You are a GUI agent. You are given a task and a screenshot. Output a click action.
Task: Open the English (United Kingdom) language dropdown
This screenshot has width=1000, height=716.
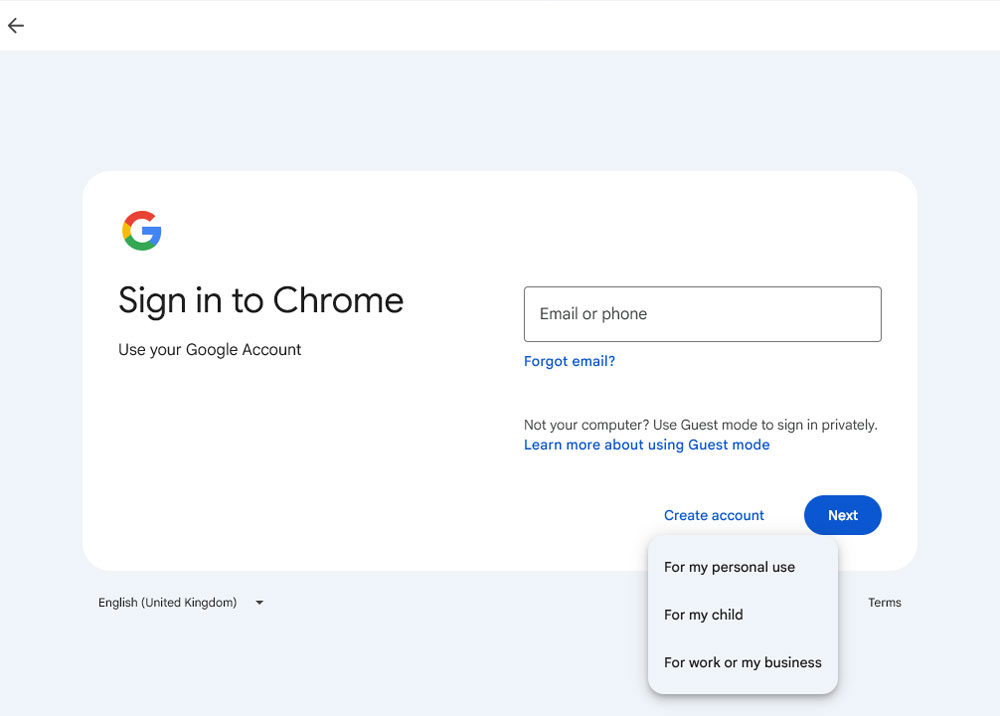click(x=181, y=603)
